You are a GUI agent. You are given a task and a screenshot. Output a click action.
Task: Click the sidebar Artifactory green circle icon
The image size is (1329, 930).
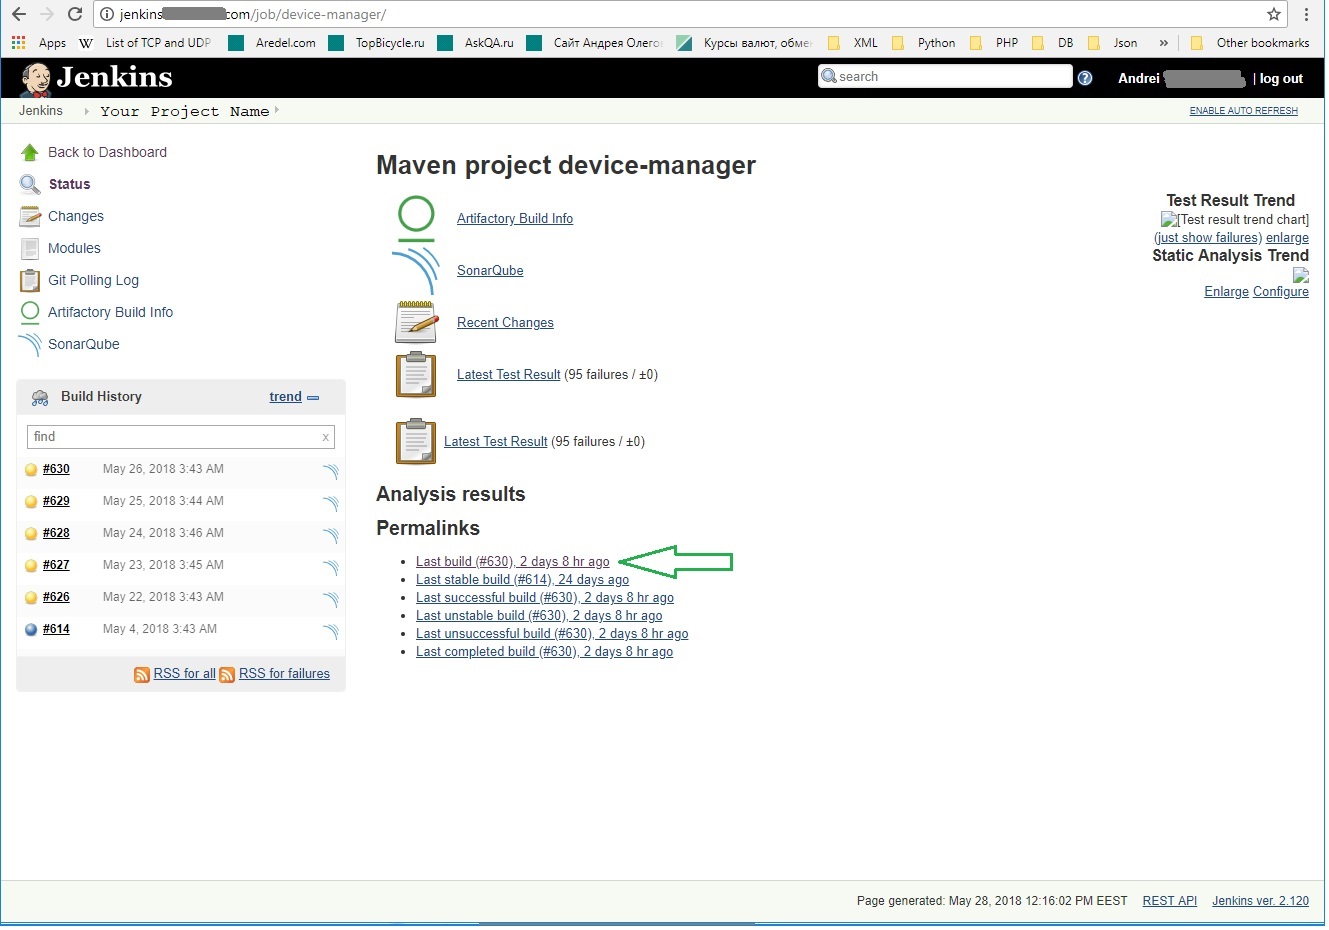click(x=29, y=312)
